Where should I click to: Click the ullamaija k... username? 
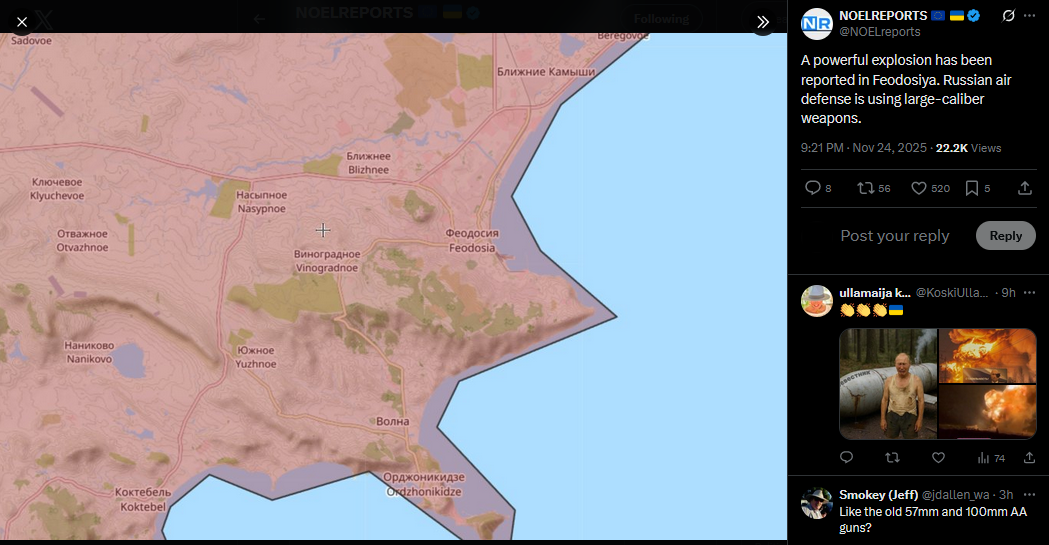click(874, 293)
